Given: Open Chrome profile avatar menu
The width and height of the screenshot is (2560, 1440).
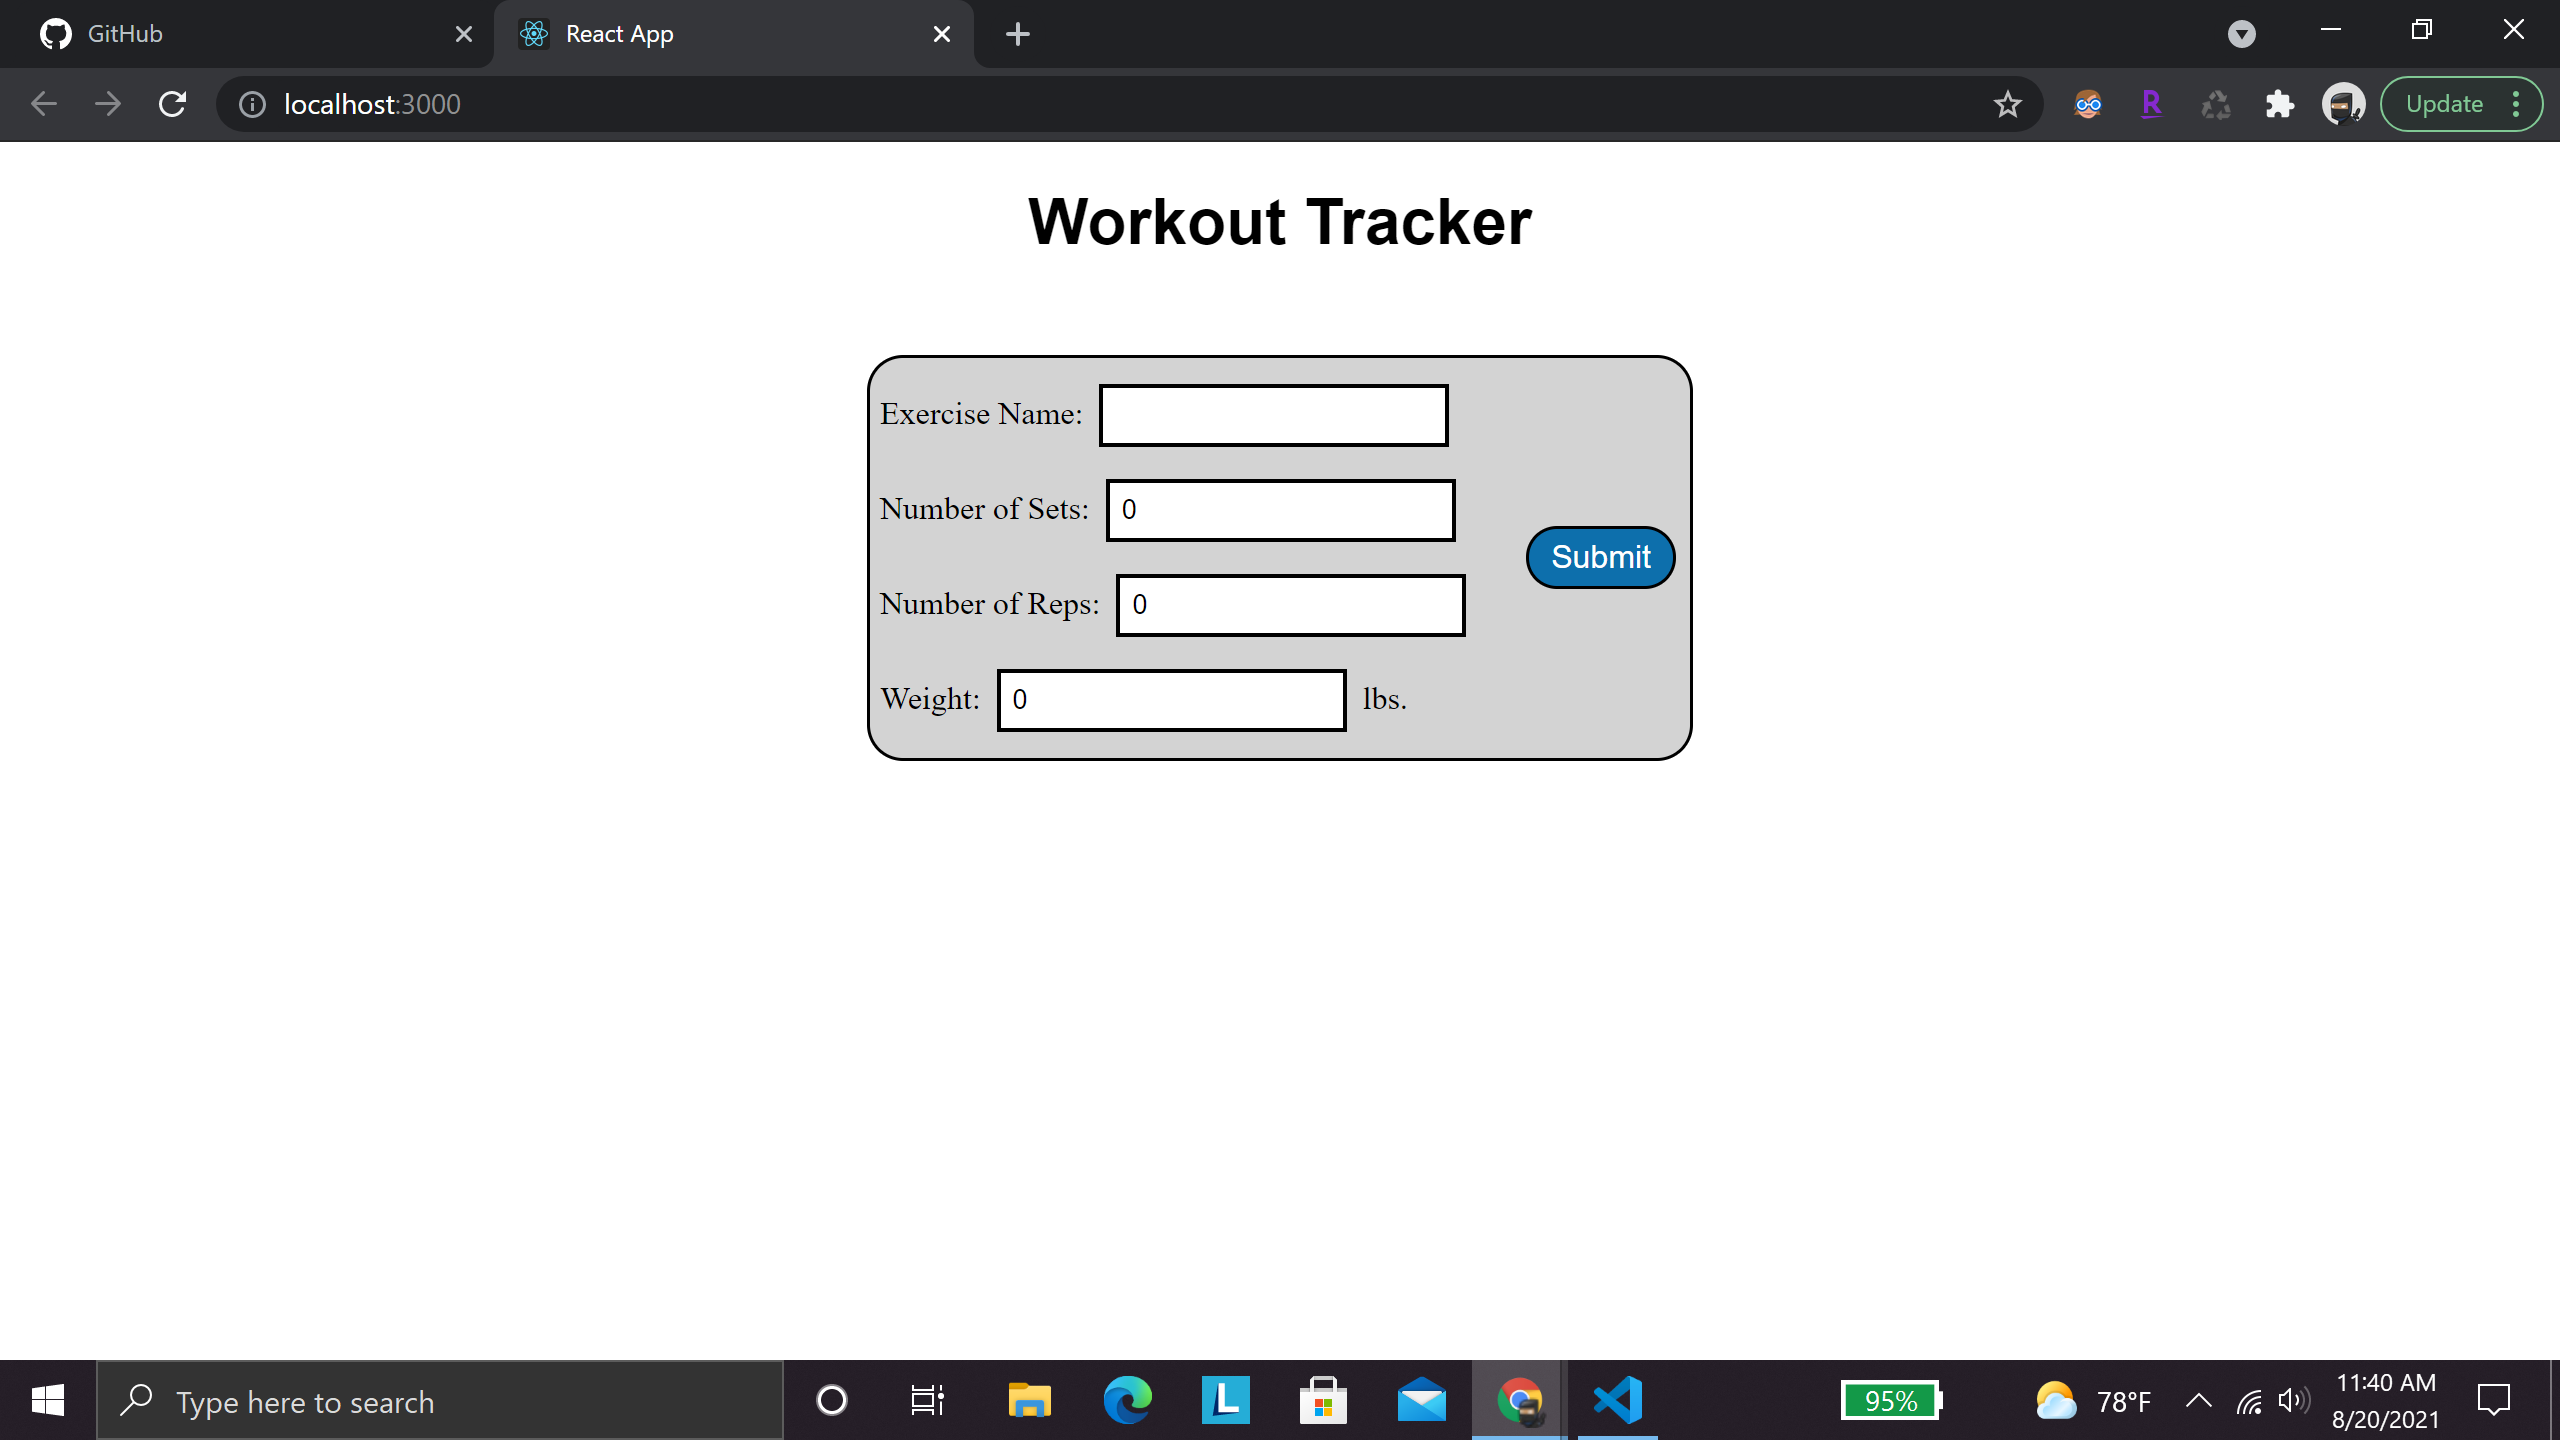Looking at the screenshot, I should (x=2343, y=104).
